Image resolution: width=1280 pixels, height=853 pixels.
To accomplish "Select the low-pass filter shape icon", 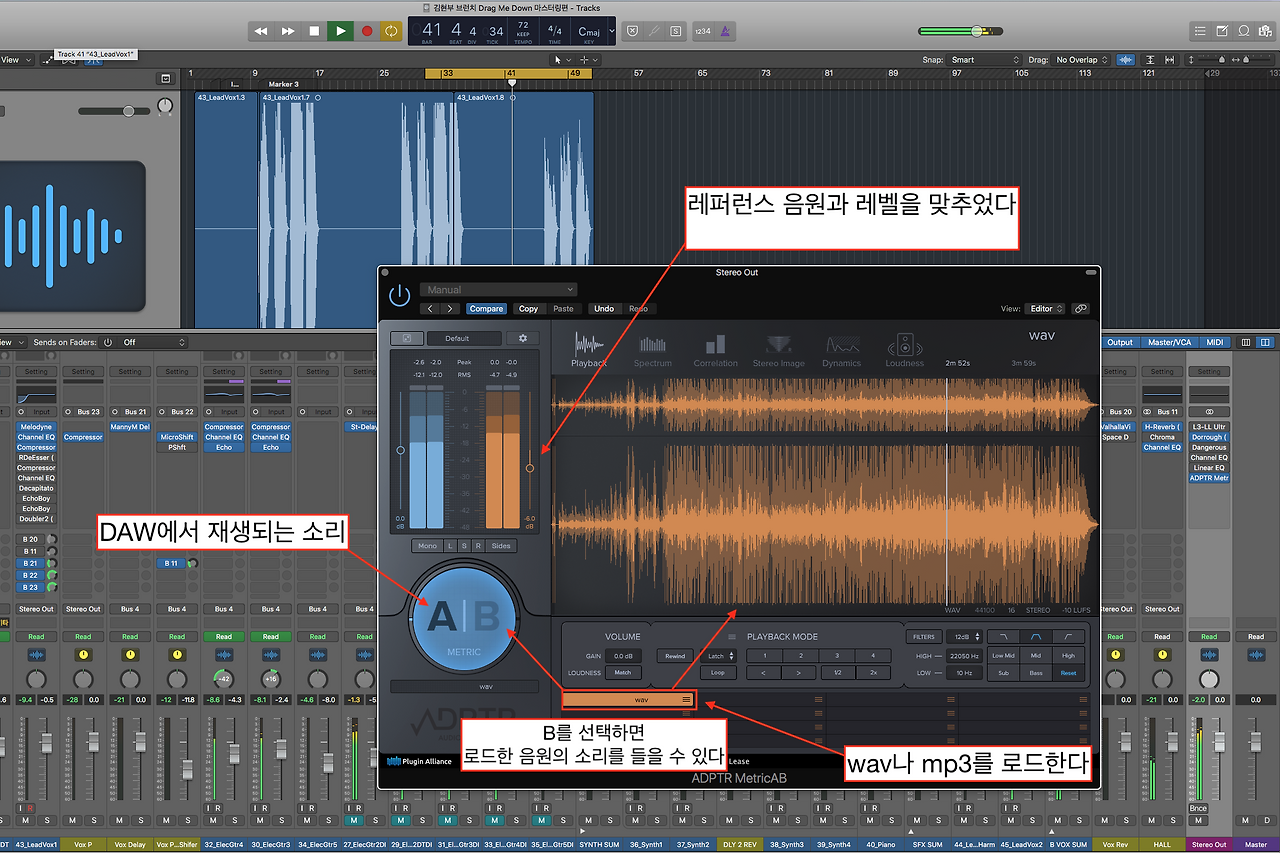I will point(1003,637).
